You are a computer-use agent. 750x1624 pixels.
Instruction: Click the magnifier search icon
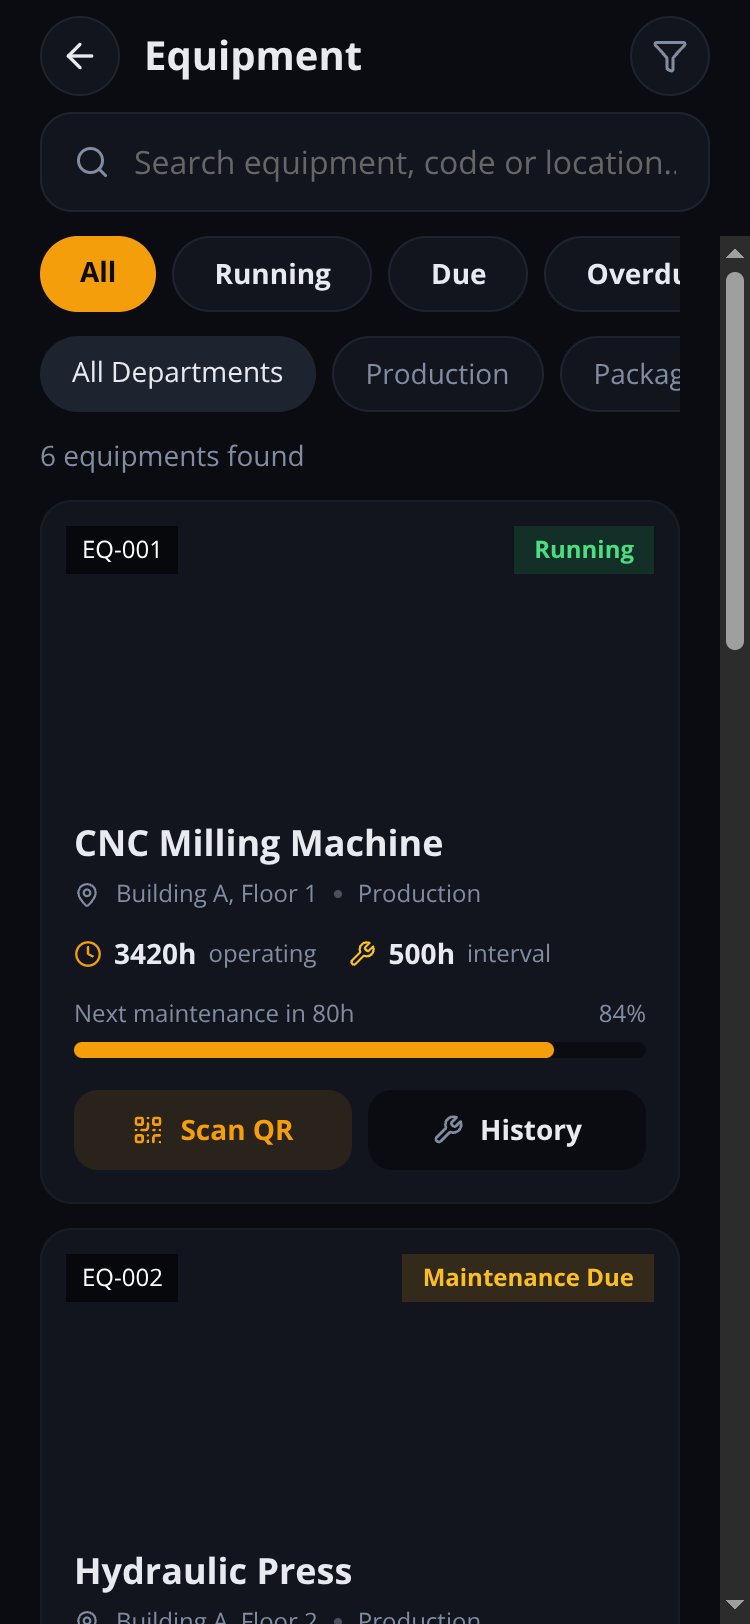pos(92,162)
